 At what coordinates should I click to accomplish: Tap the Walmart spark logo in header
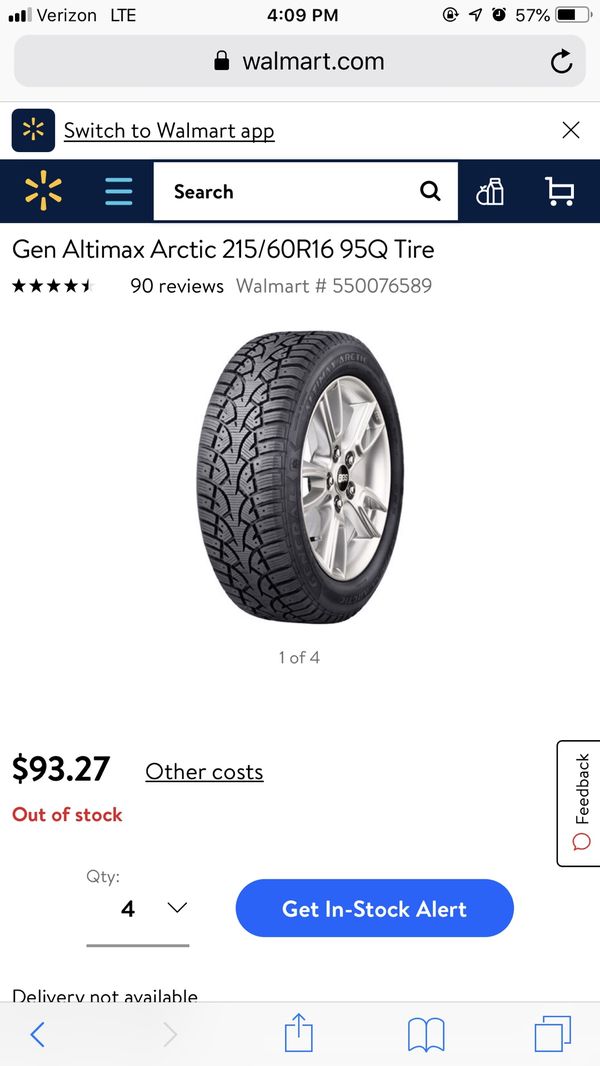coord(43,191)
